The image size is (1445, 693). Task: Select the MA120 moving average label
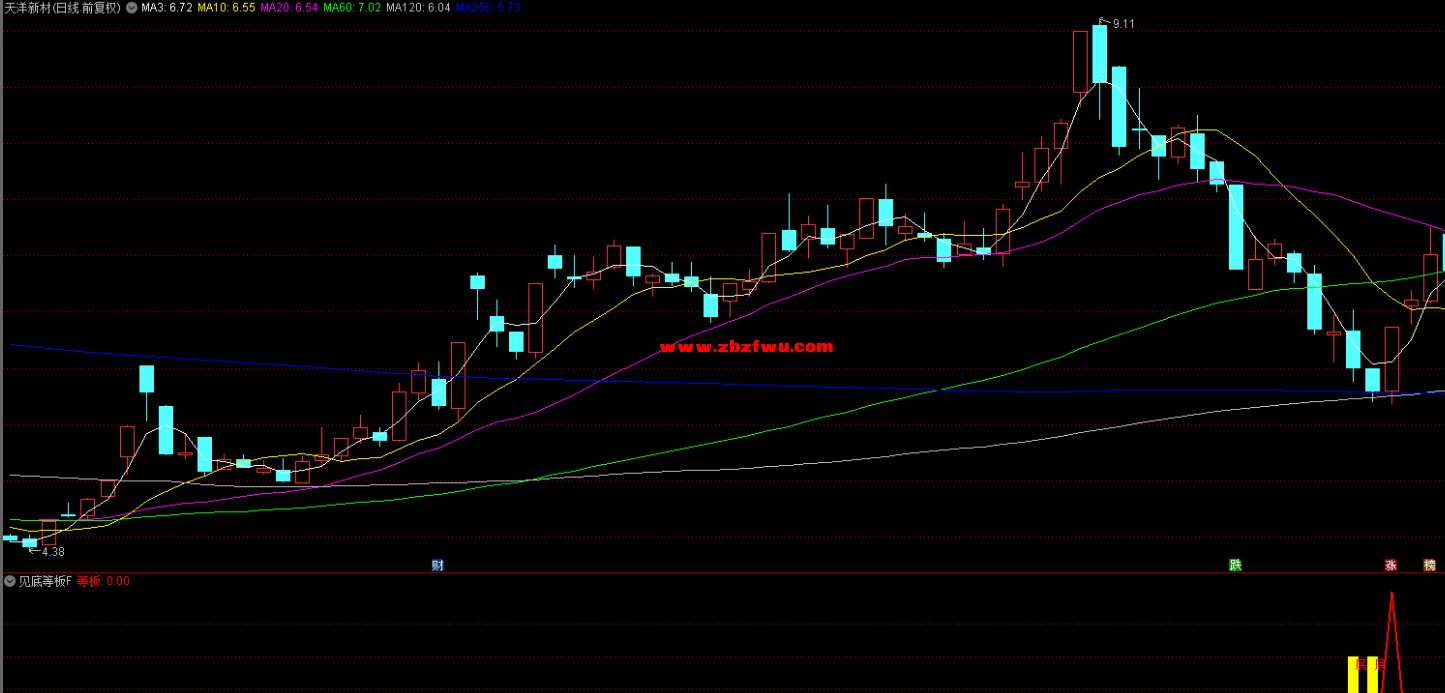[418, 8]
